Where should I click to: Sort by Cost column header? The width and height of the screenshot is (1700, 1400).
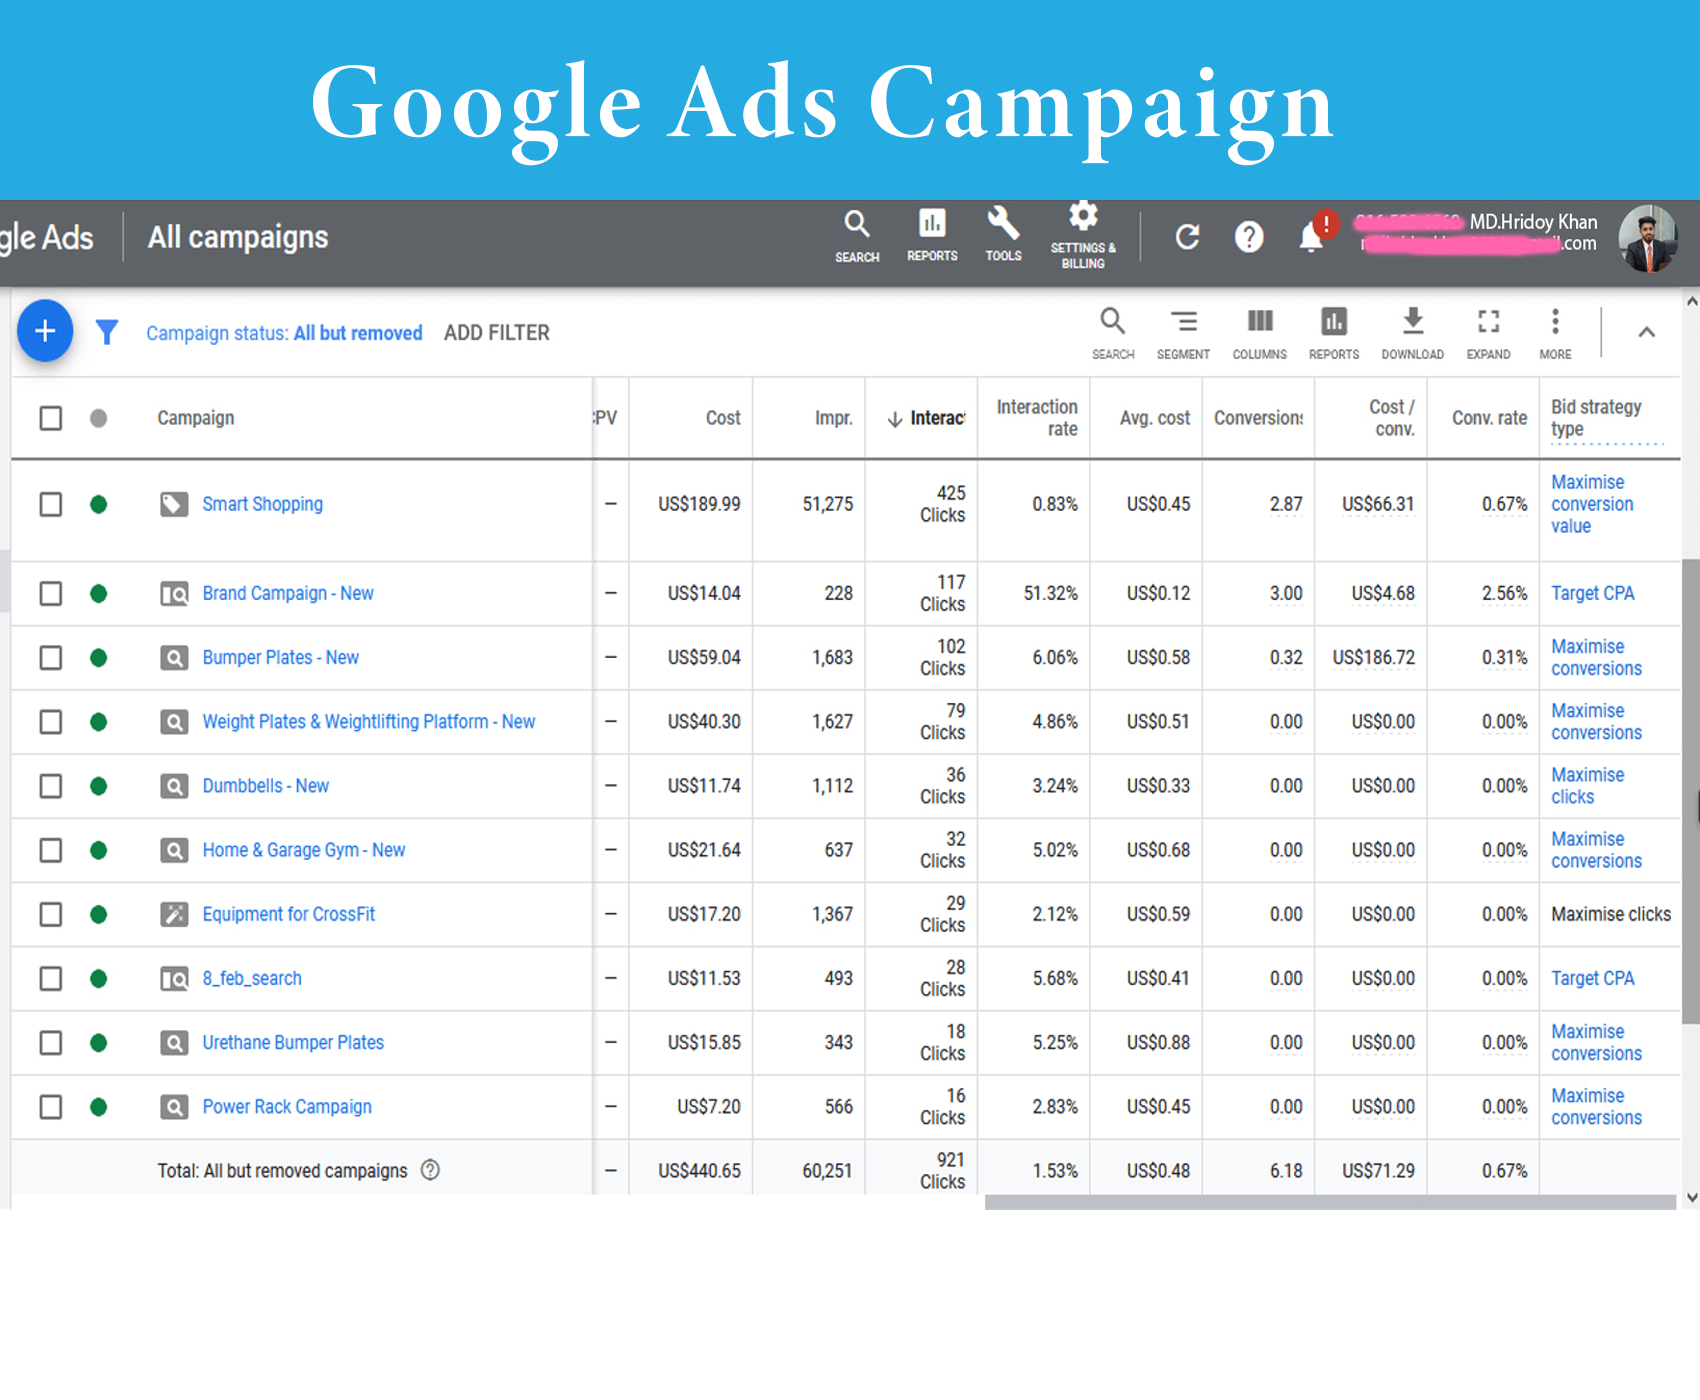(x=722, y=418)
